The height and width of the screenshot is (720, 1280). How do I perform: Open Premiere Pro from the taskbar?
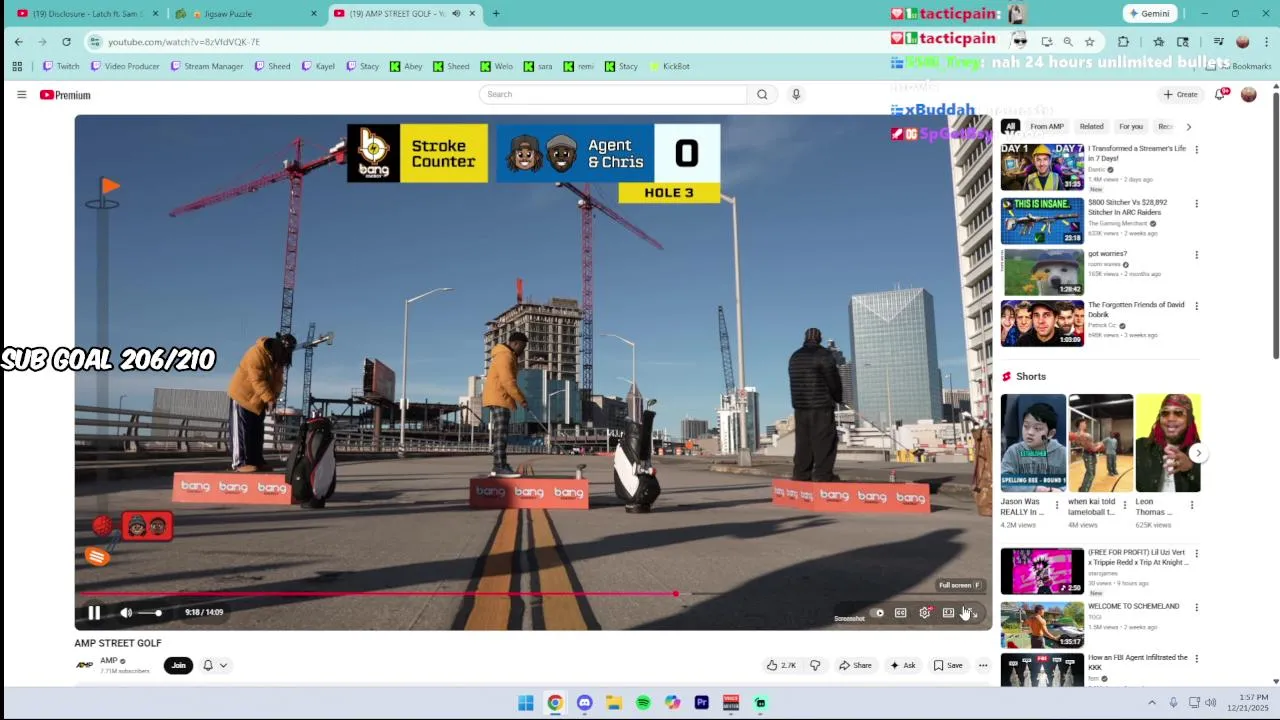[702, 703]
